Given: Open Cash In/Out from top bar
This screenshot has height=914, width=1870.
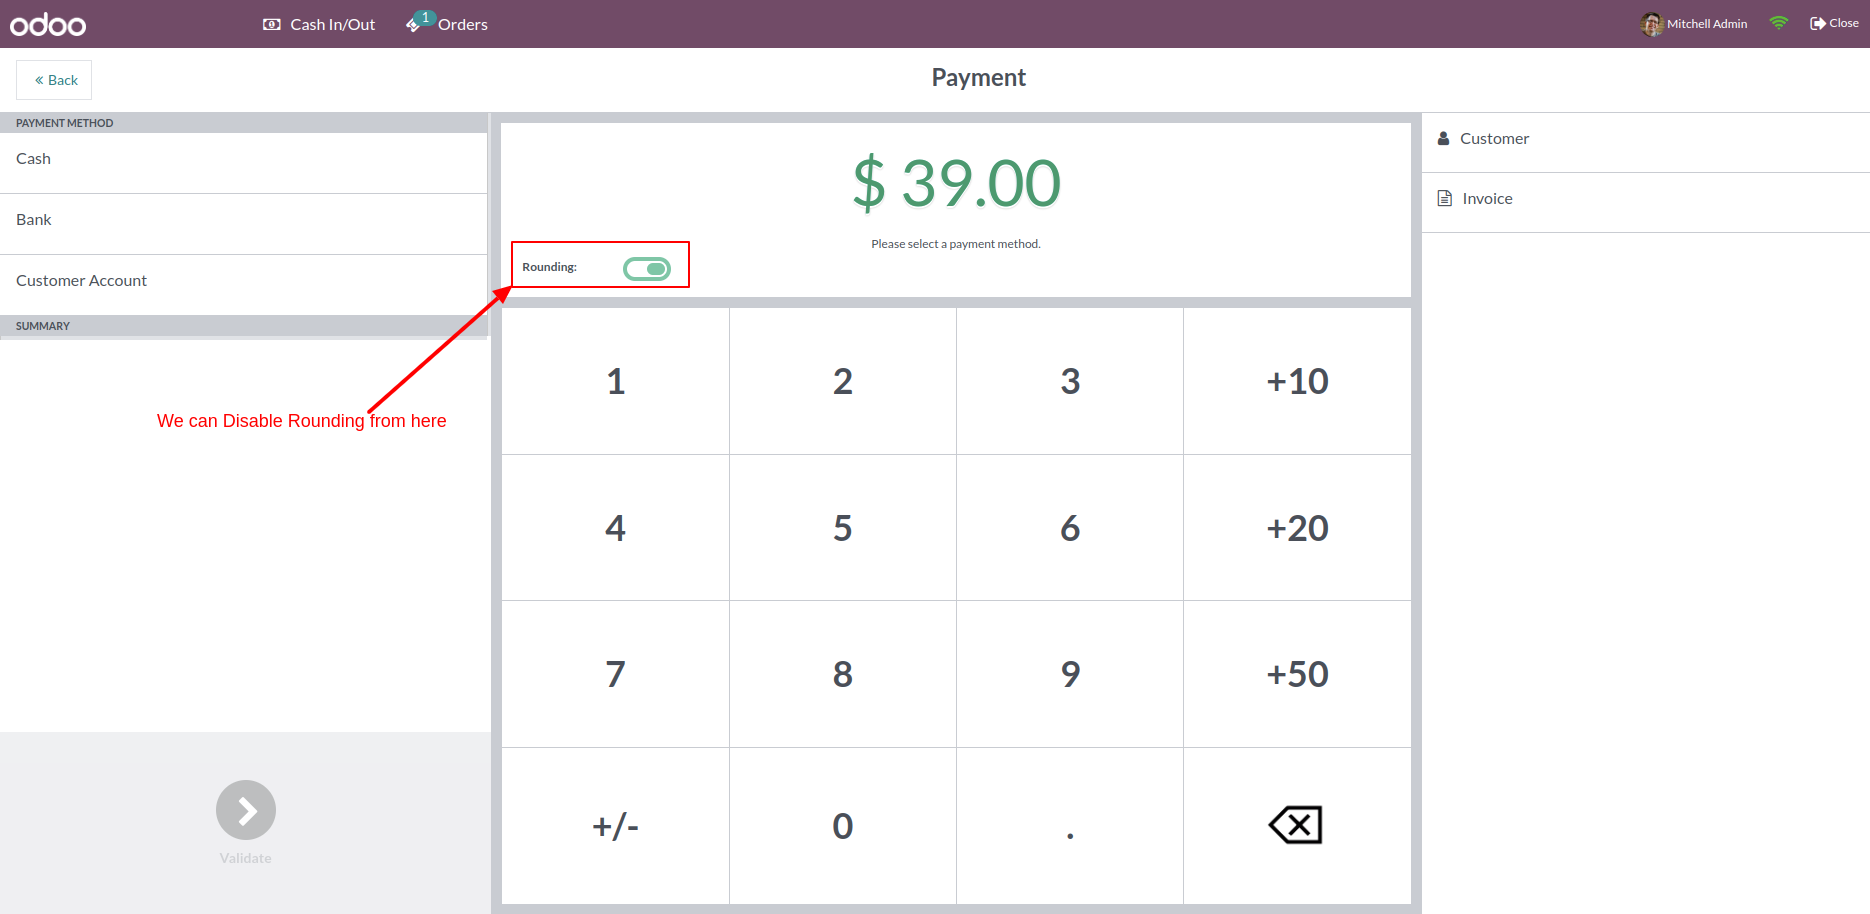Looking at the screenshot, I should click(319, 24).
